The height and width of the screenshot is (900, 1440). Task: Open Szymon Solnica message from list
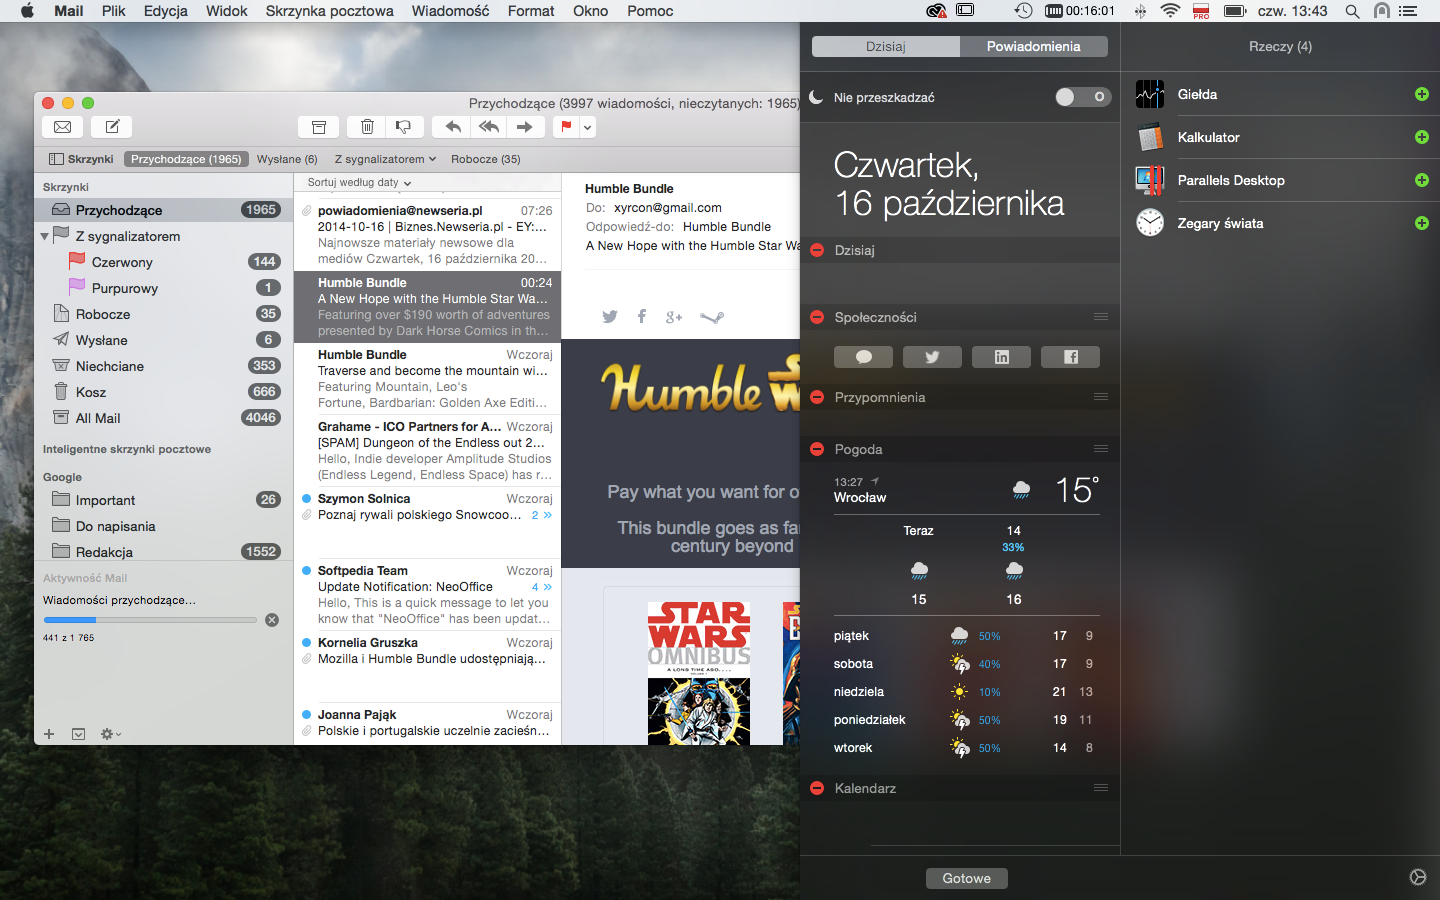[427, 522]
